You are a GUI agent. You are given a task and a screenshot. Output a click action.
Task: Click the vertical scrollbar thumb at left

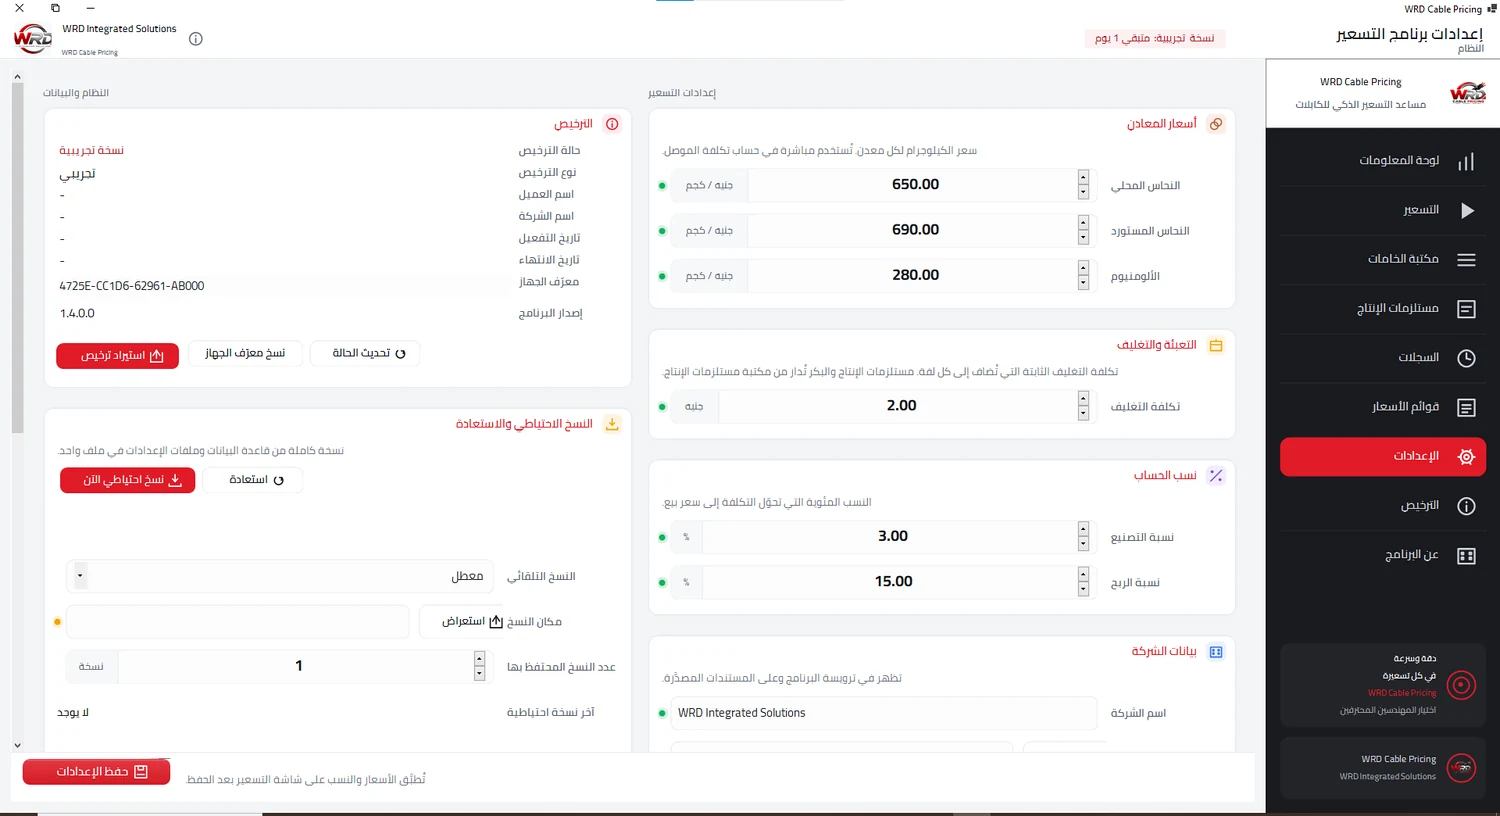(17, 258)
